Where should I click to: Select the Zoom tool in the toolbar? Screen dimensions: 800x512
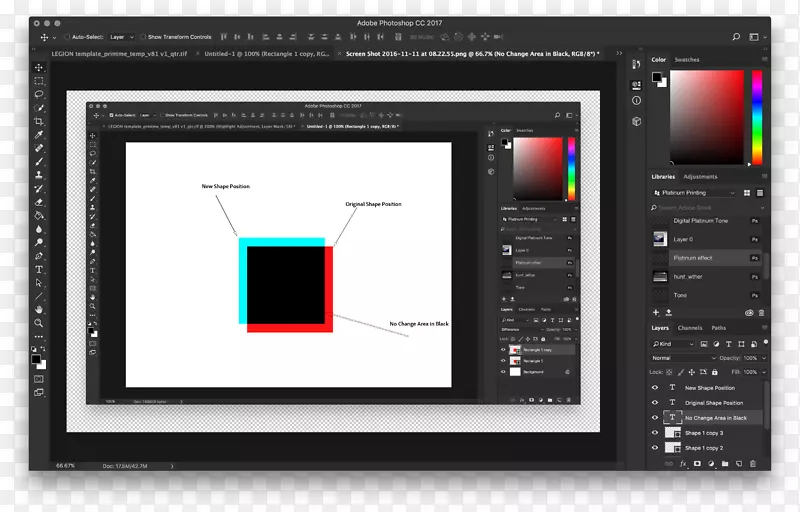[x=39, y=323]
